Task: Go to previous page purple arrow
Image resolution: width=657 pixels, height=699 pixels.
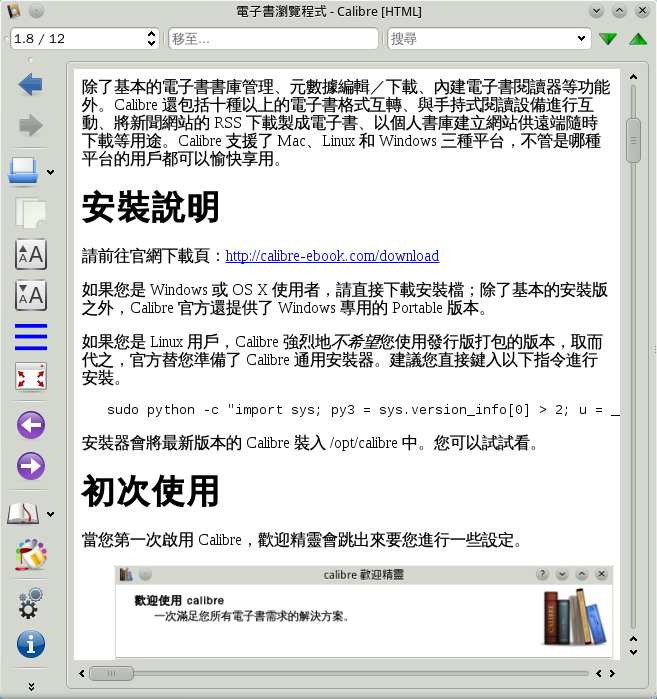Action: coord(31,425)
